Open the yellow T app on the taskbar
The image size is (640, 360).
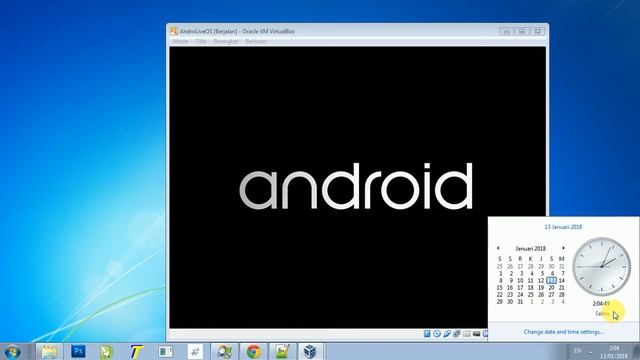136,351
